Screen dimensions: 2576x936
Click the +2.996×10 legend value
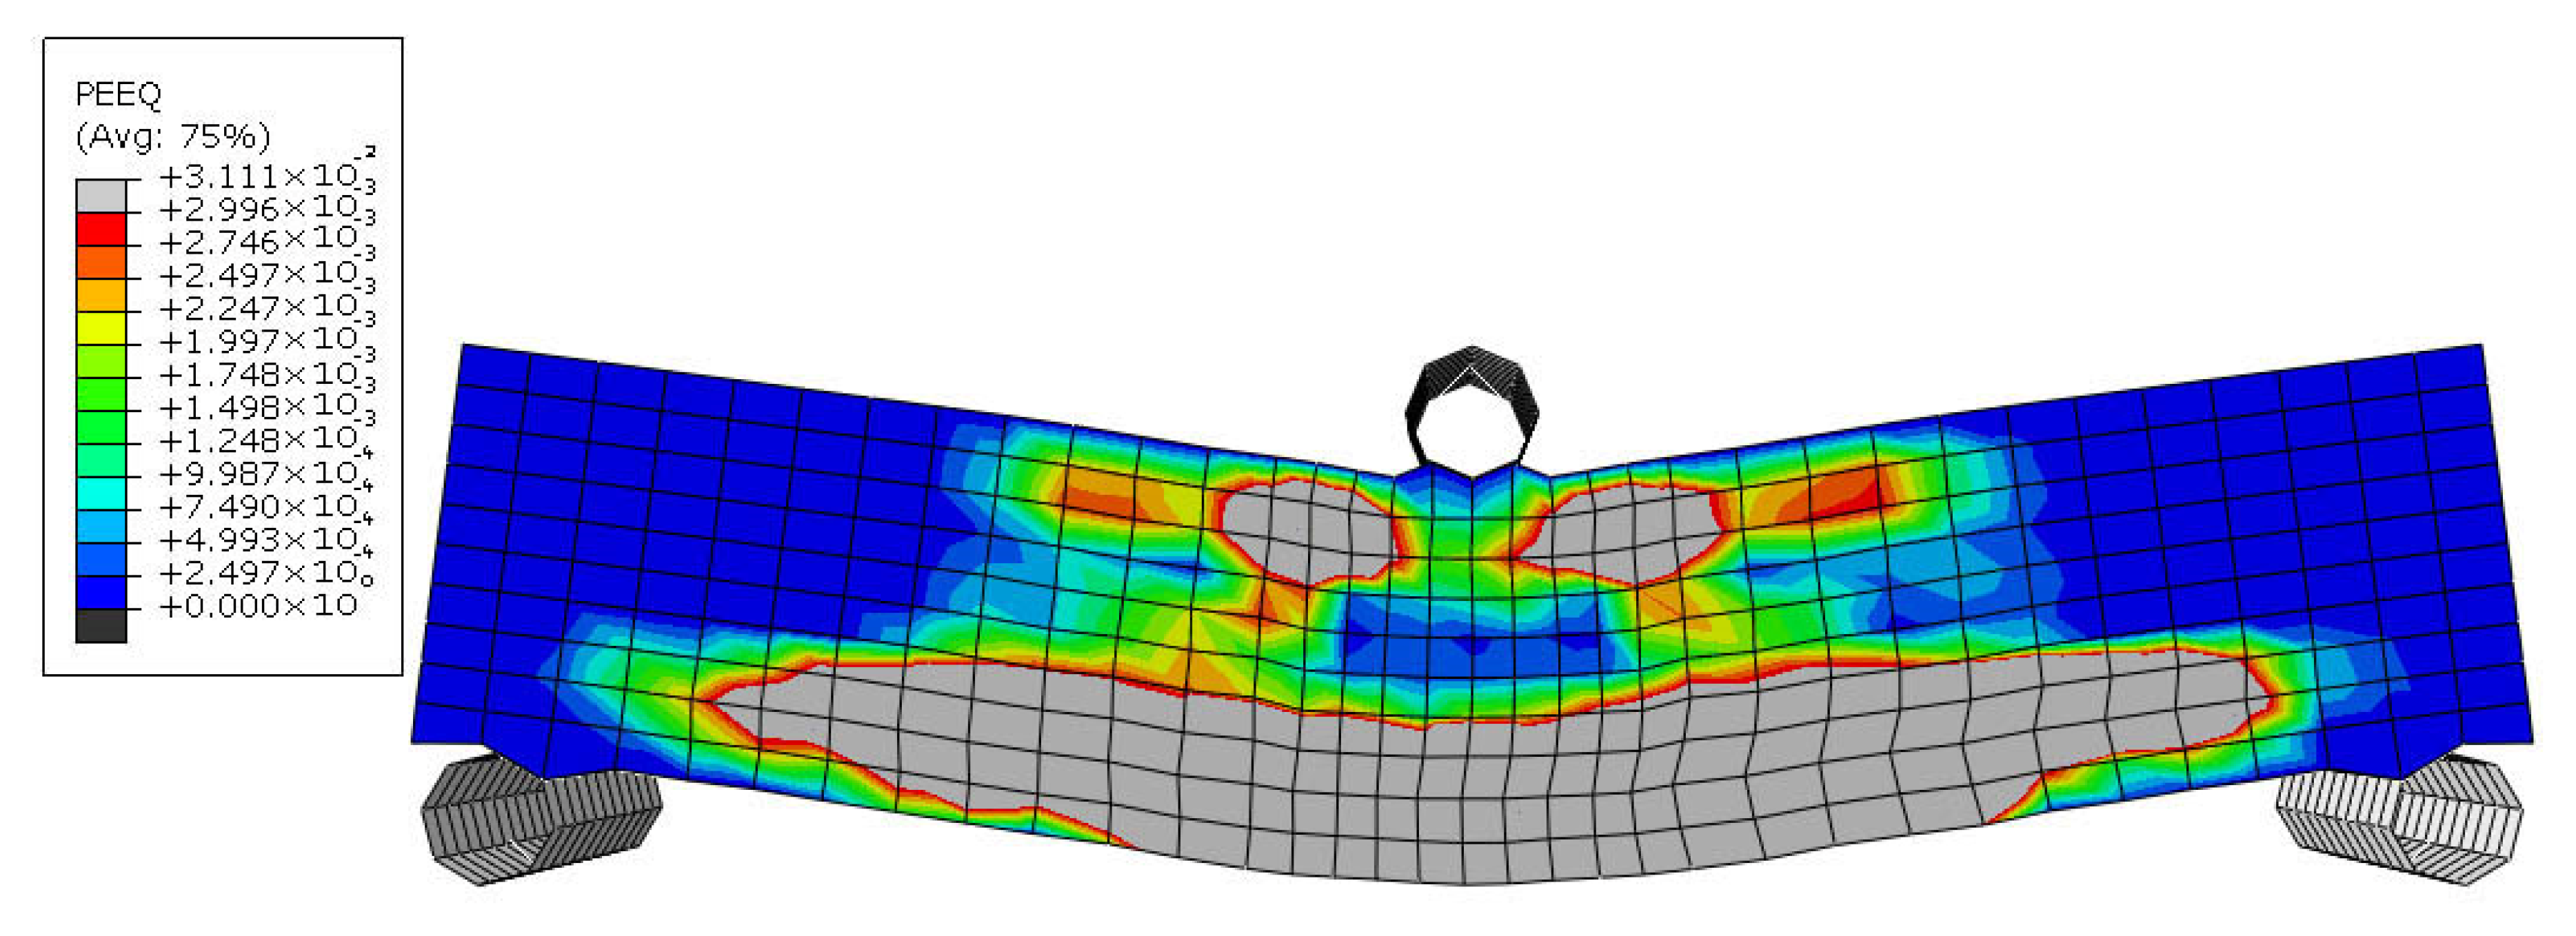(x=258, y=210)
